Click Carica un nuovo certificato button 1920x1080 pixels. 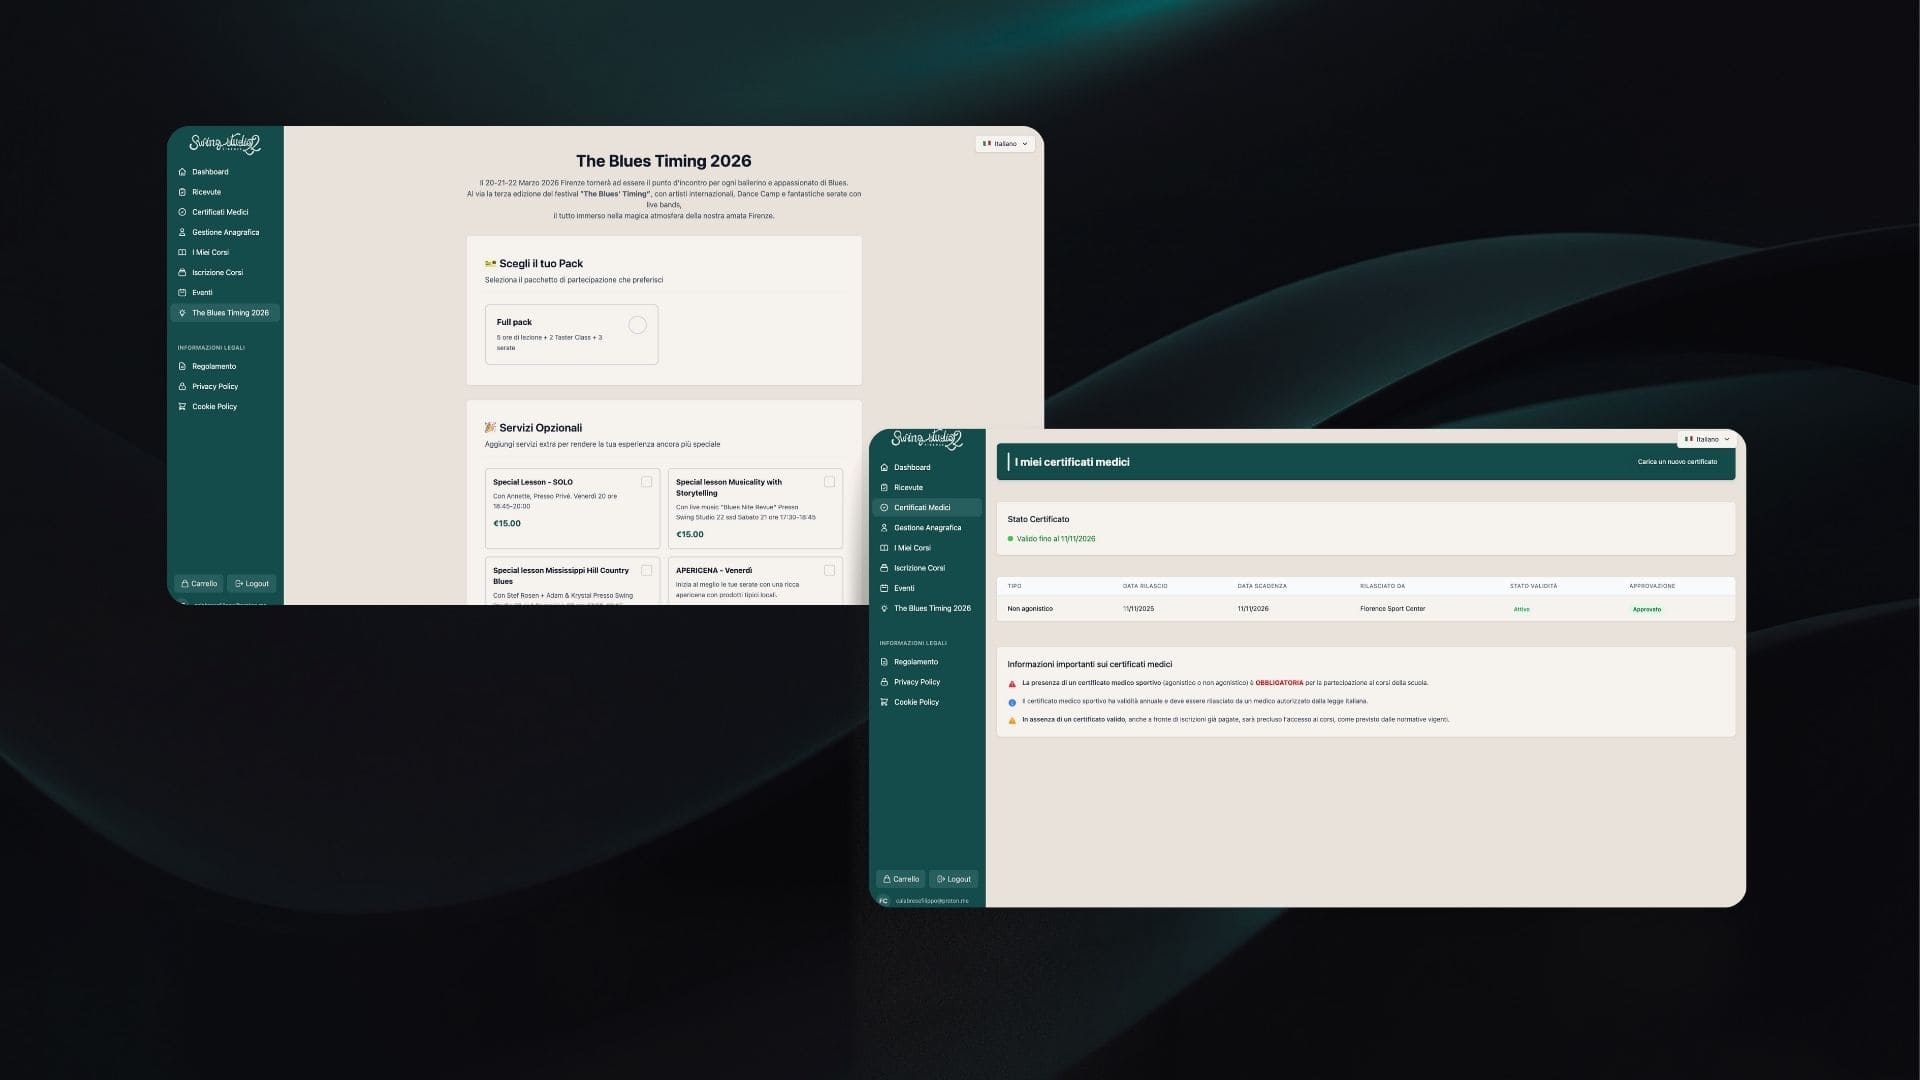coord(1677,462)
